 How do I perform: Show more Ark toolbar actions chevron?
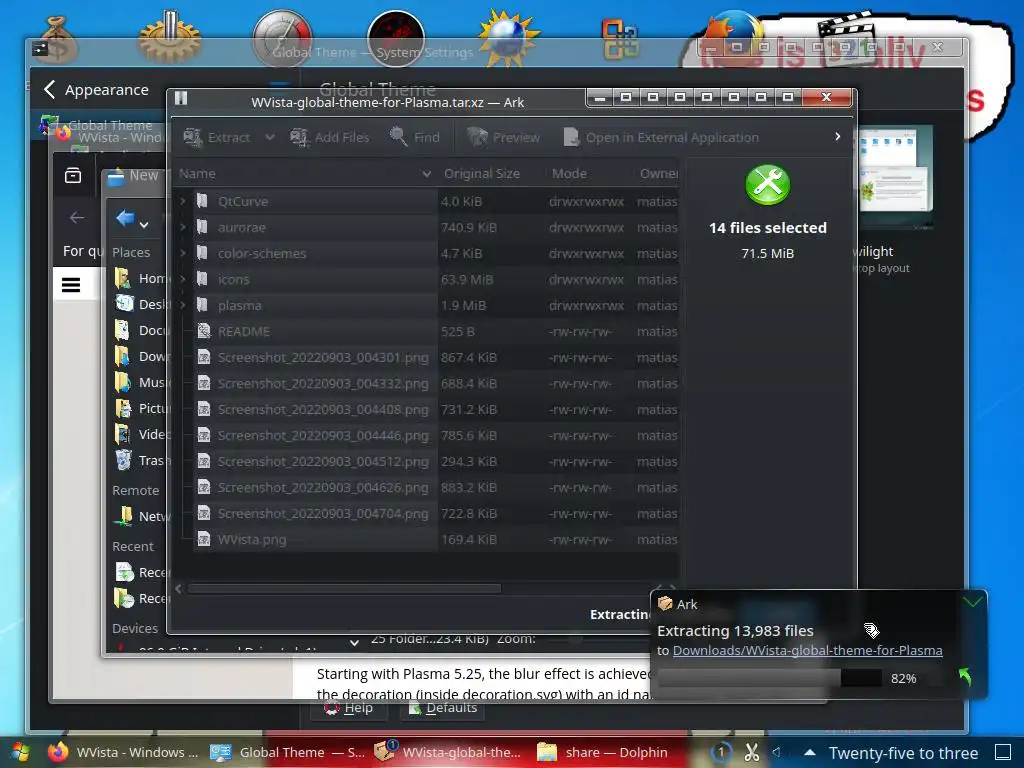[x=838, y=136]
